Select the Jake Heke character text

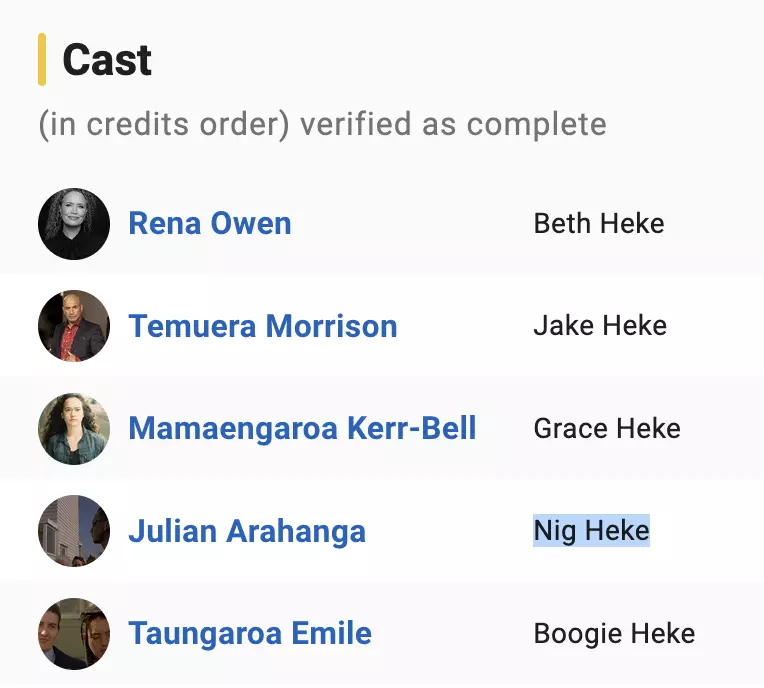click(600, 326)
